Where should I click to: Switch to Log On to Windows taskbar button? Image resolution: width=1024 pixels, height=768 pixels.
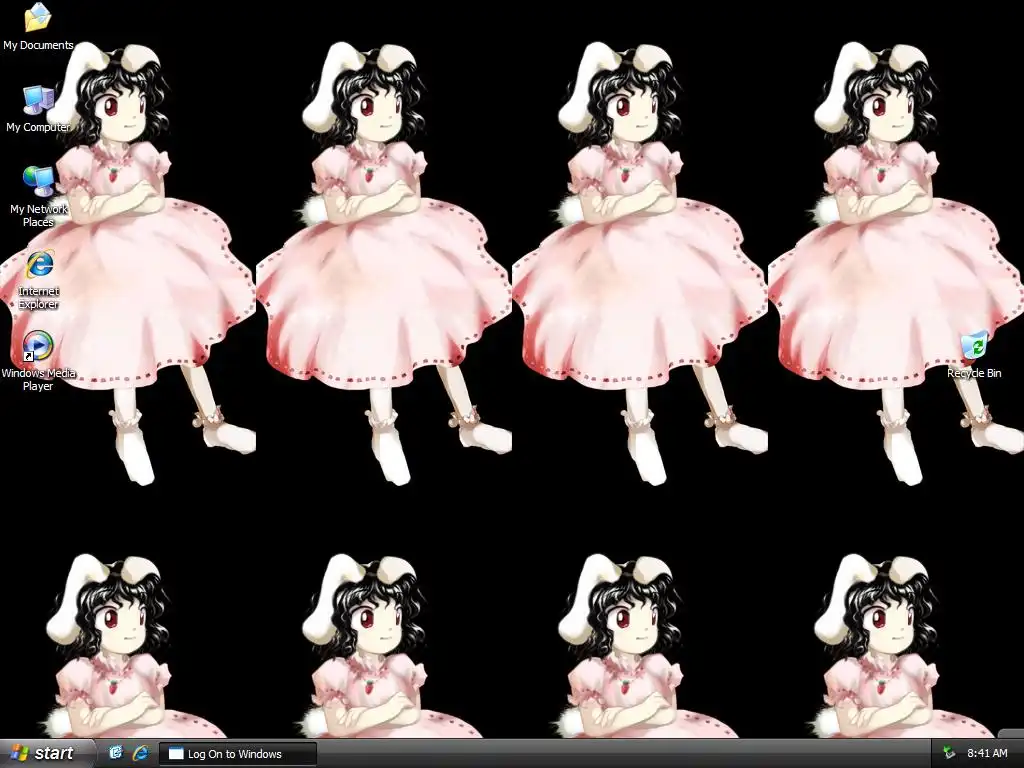[238, 754]
